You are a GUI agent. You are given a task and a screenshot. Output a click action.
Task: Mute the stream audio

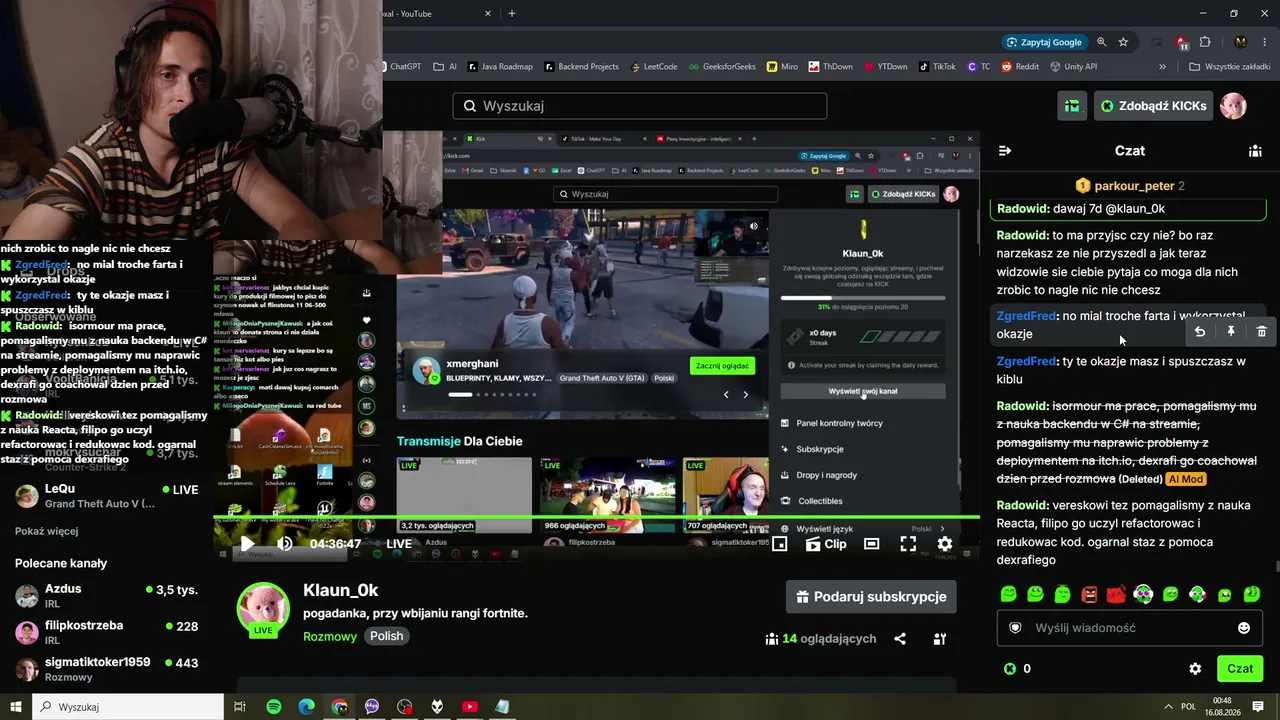285,544
